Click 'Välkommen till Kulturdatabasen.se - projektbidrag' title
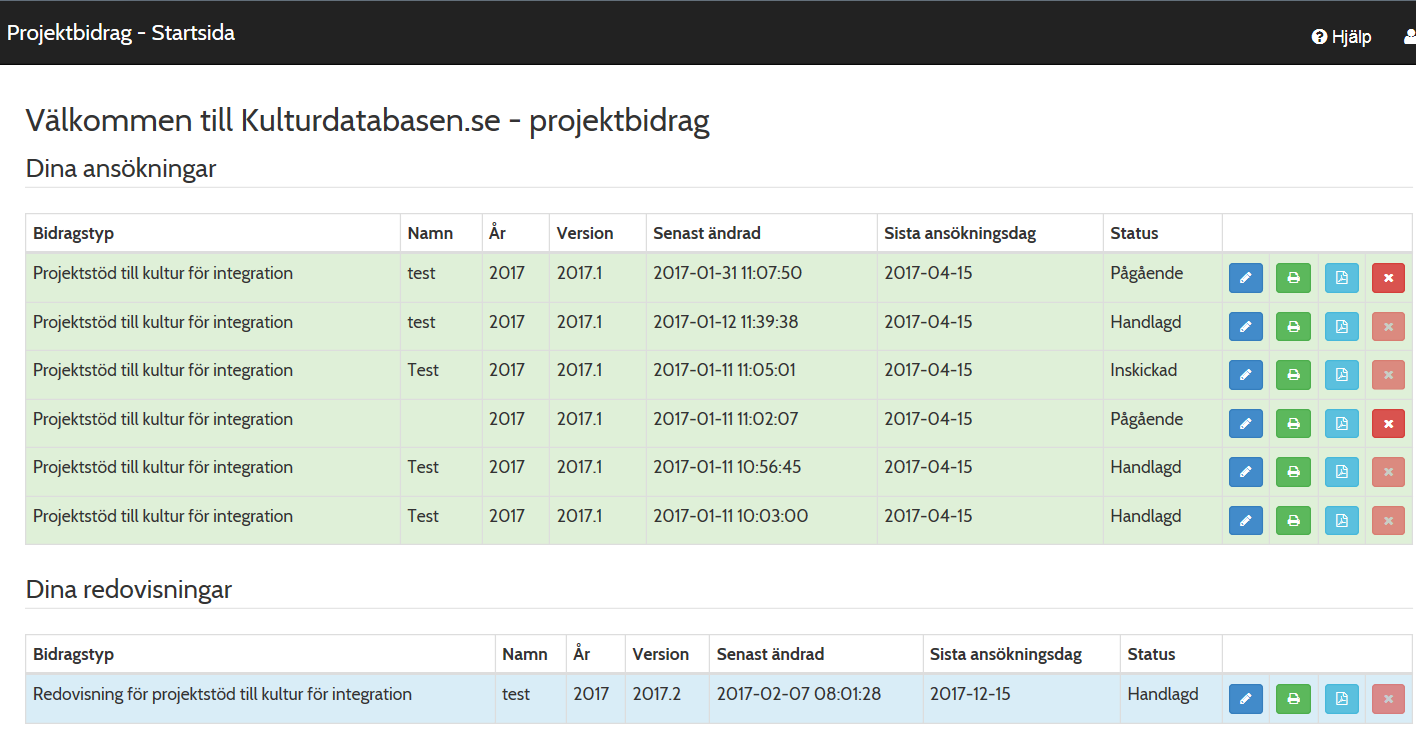The image size is (1416, 729). click(x=368, y=121)
